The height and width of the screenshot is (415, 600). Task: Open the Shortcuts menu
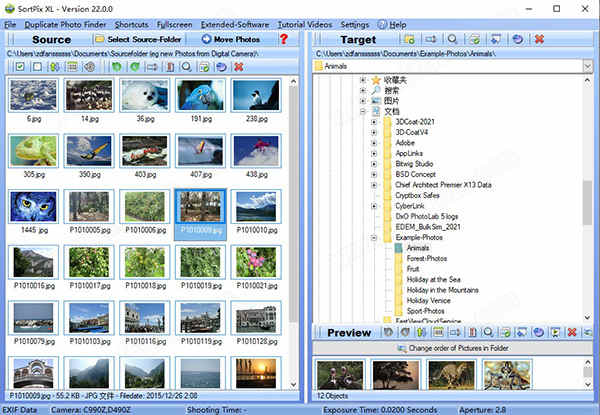132,25
